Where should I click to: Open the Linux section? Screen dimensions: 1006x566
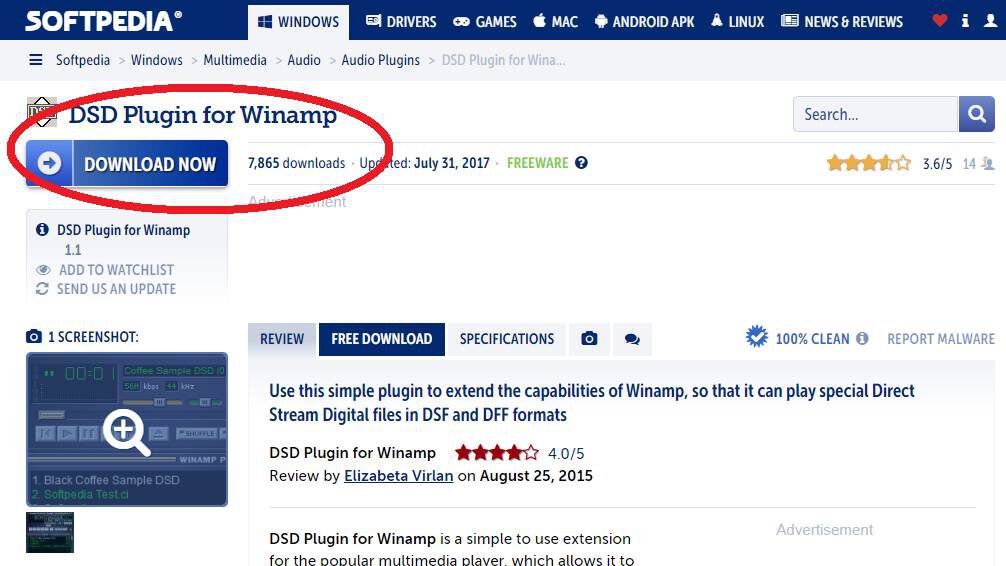pos(737,22)
